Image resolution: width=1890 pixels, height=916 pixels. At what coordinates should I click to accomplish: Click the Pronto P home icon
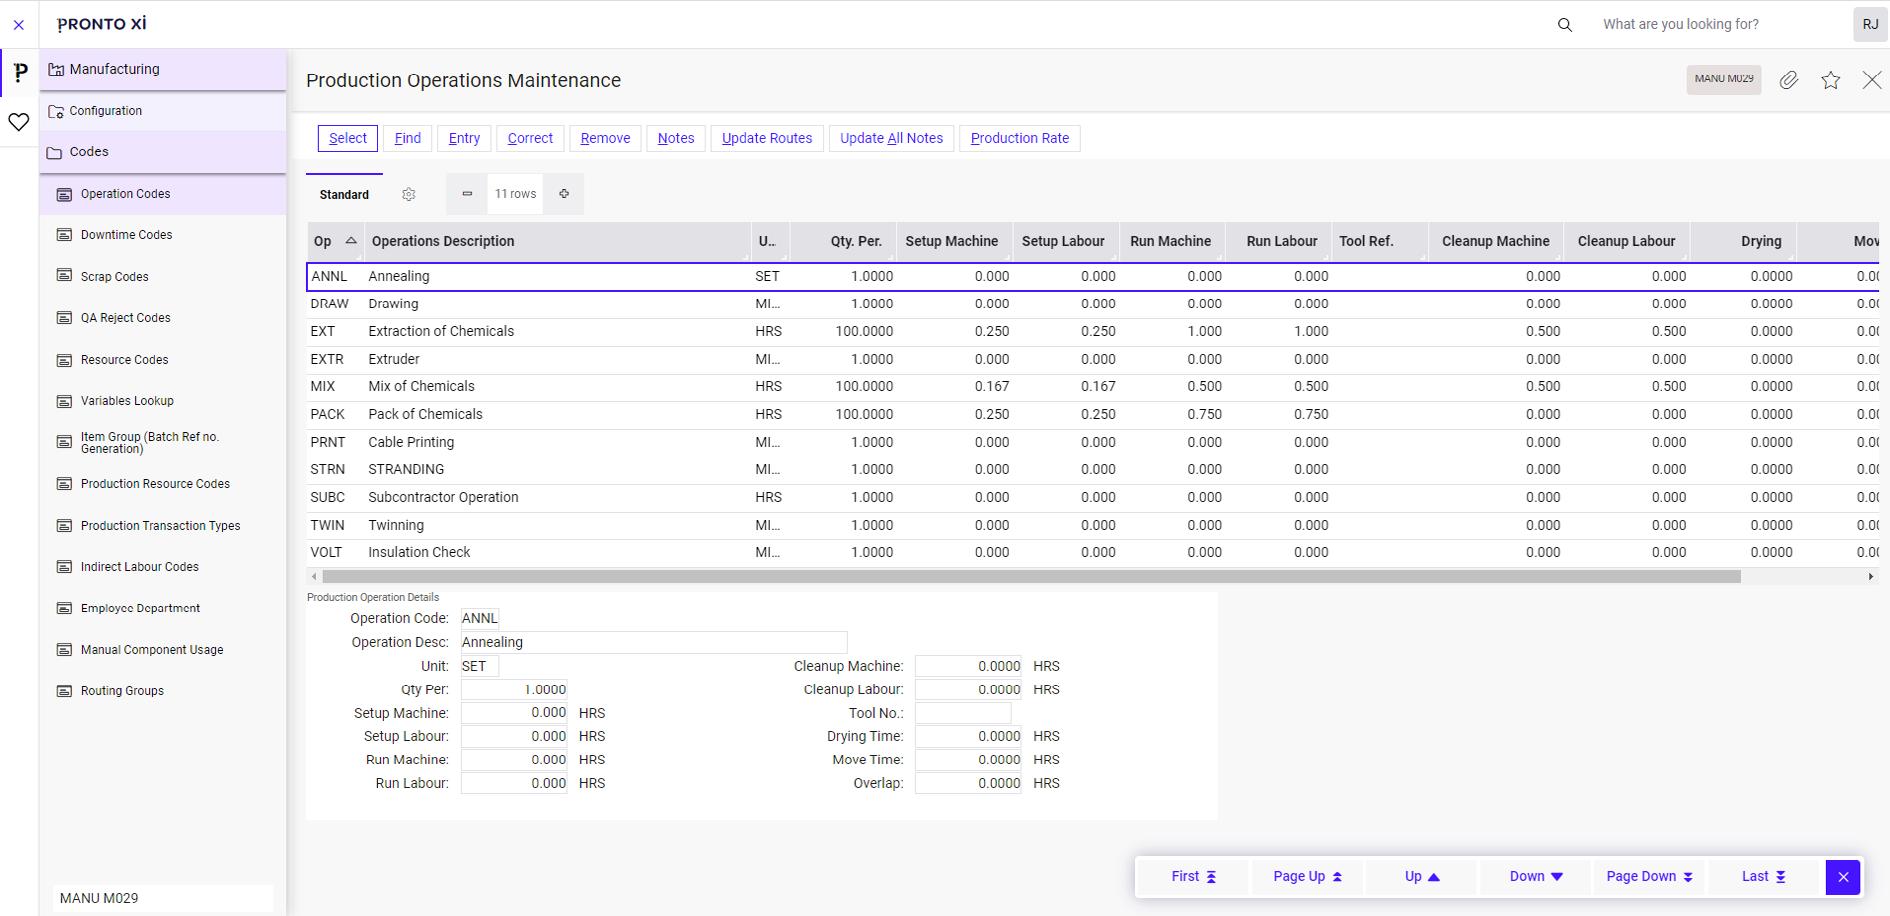(19, 73)
